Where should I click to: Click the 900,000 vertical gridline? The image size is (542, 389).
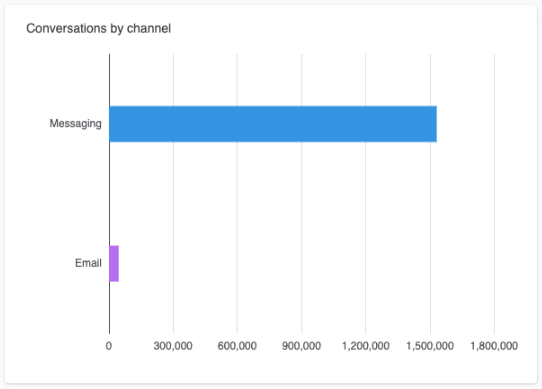tap(302, 194)
